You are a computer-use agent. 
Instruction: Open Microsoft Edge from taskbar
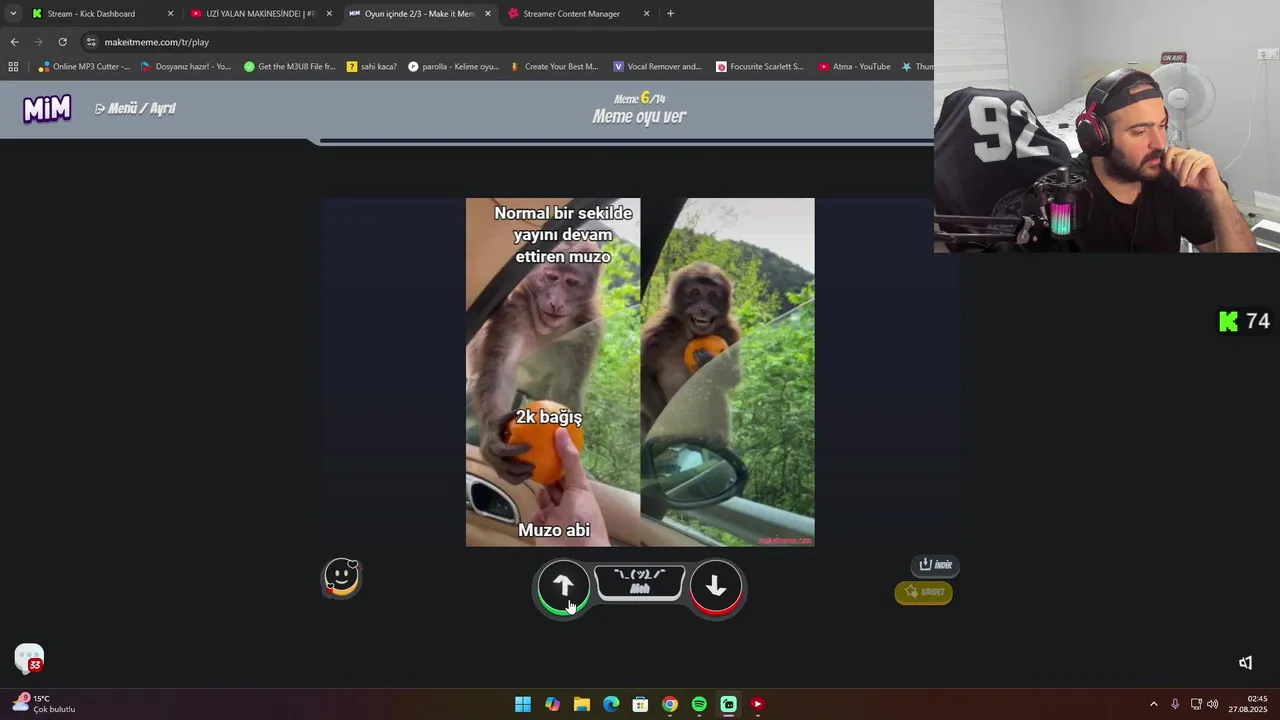pos(611,704)
